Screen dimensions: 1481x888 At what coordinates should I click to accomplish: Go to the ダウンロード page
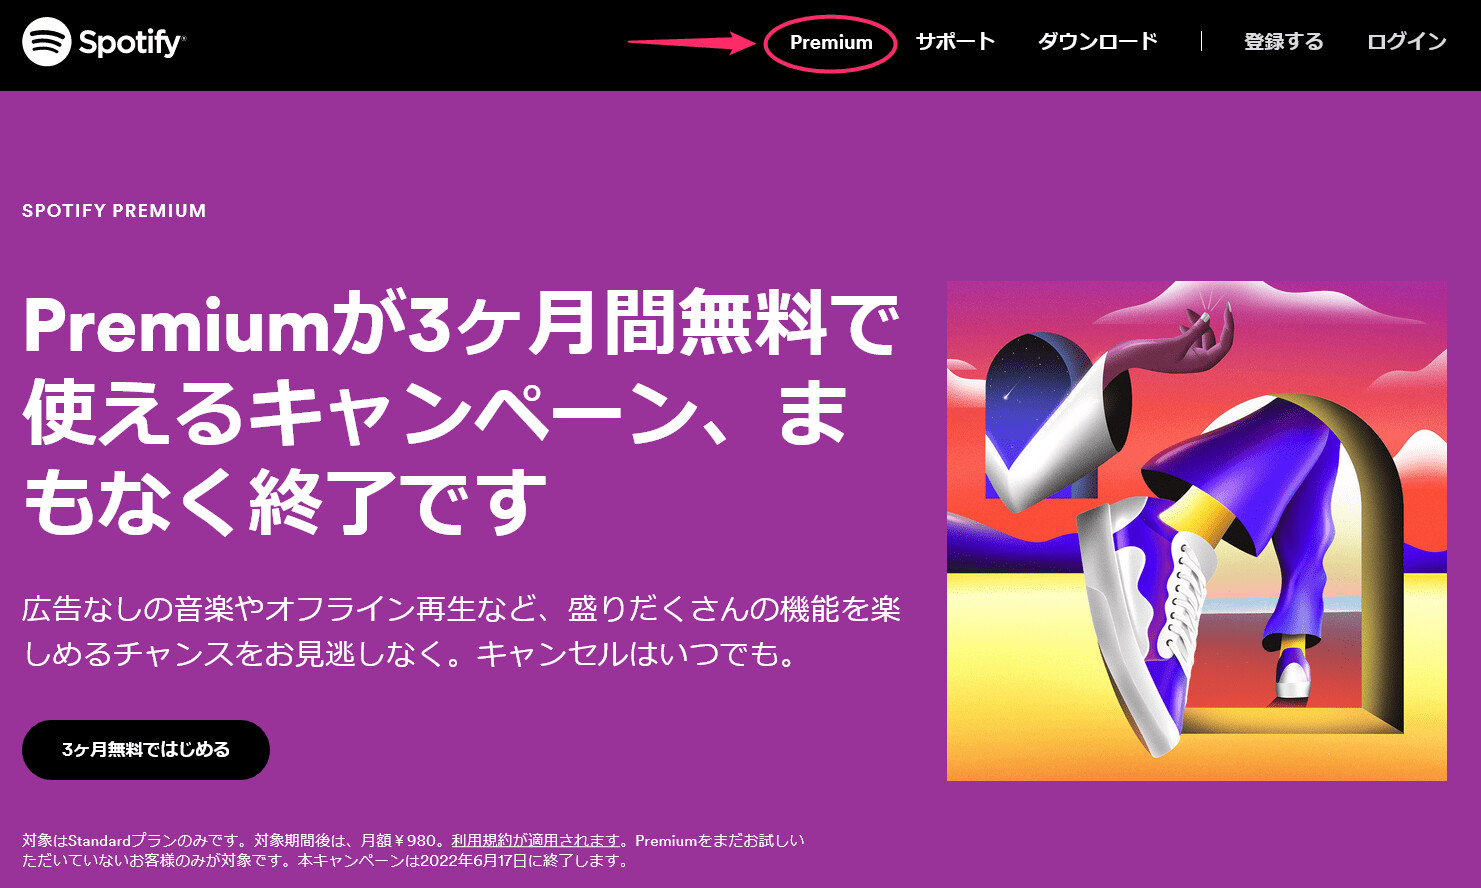[1097, 42]
